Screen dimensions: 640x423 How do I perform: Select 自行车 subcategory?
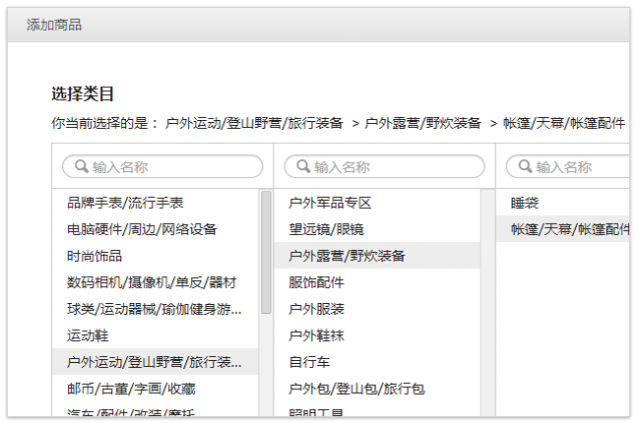point(310,361)
